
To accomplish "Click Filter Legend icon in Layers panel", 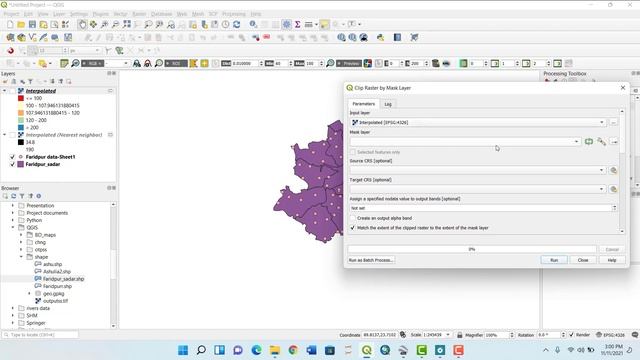I will (x=30, y=82).
